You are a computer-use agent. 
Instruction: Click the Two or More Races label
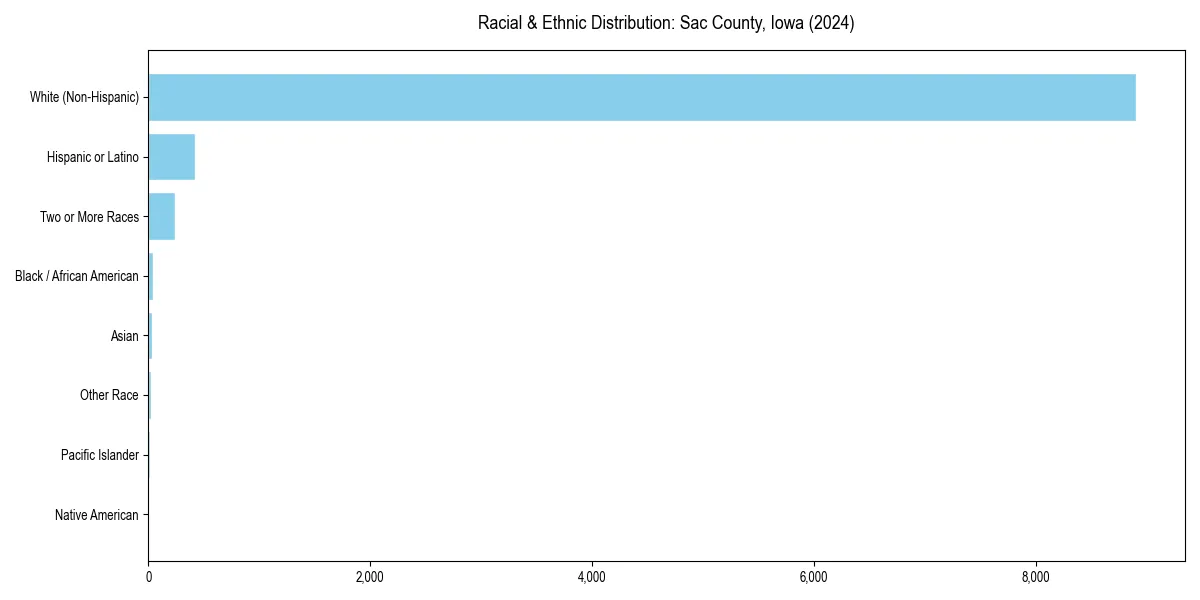[x=90, y=216]
